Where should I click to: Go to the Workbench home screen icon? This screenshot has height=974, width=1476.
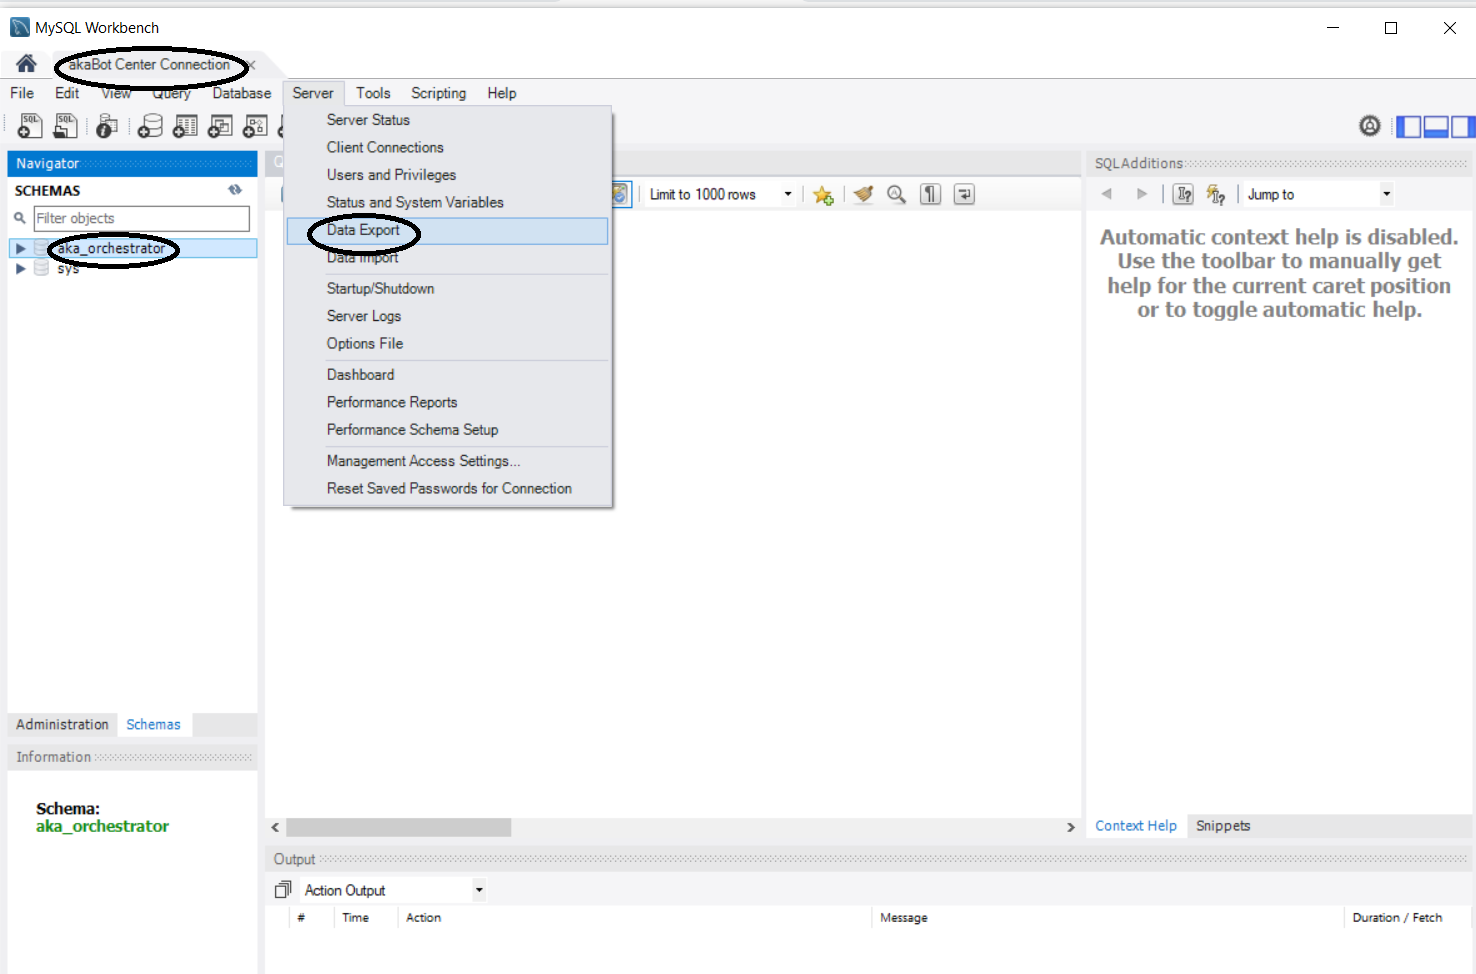(26, 64)
